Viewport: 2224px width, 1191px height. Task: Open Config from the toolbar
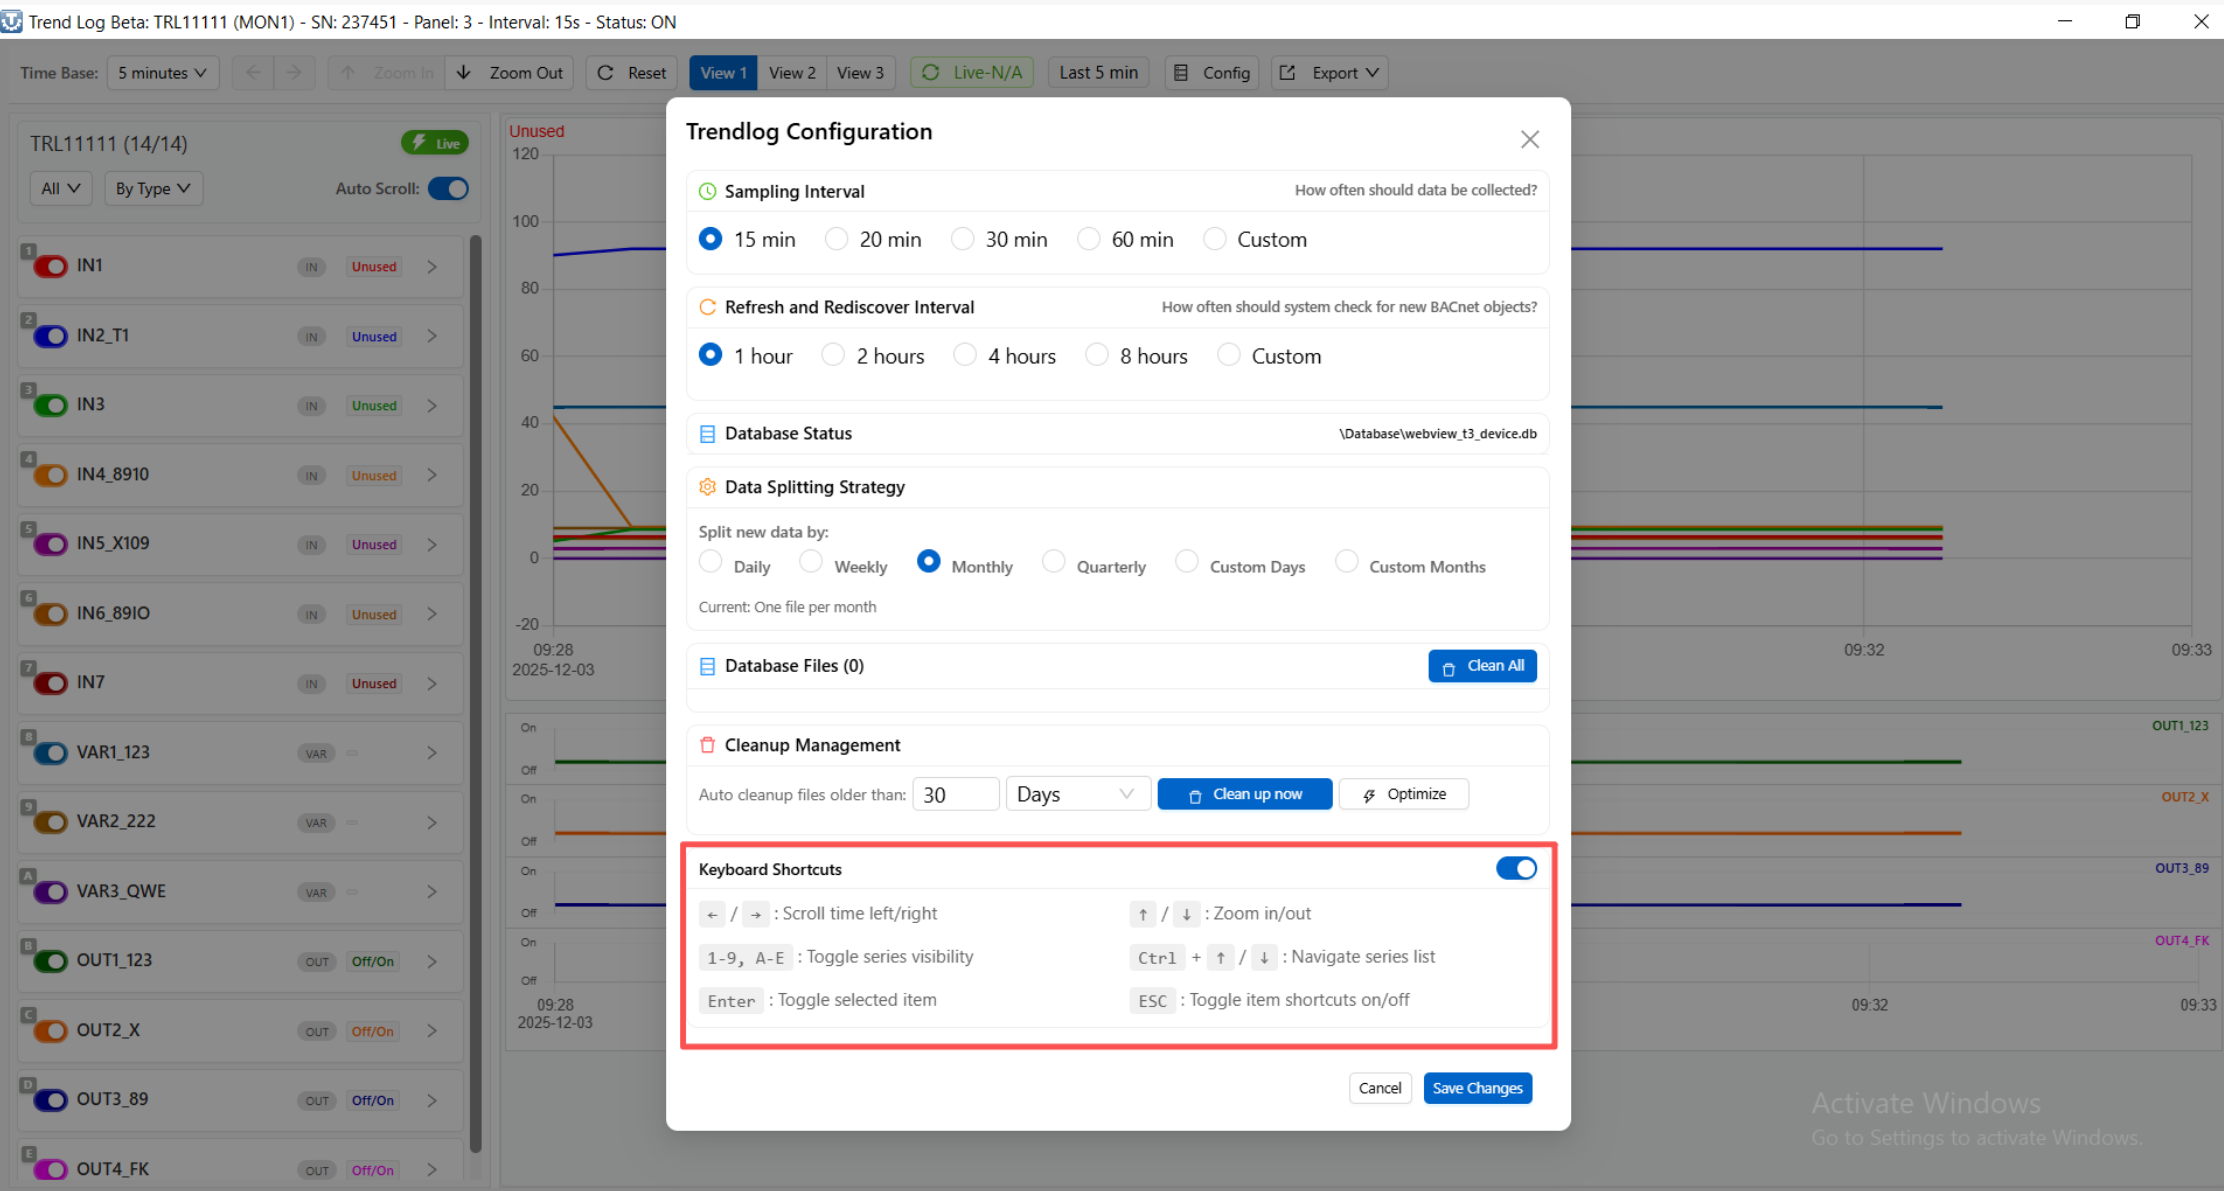pyautogui.click(x=1211, y=73)
